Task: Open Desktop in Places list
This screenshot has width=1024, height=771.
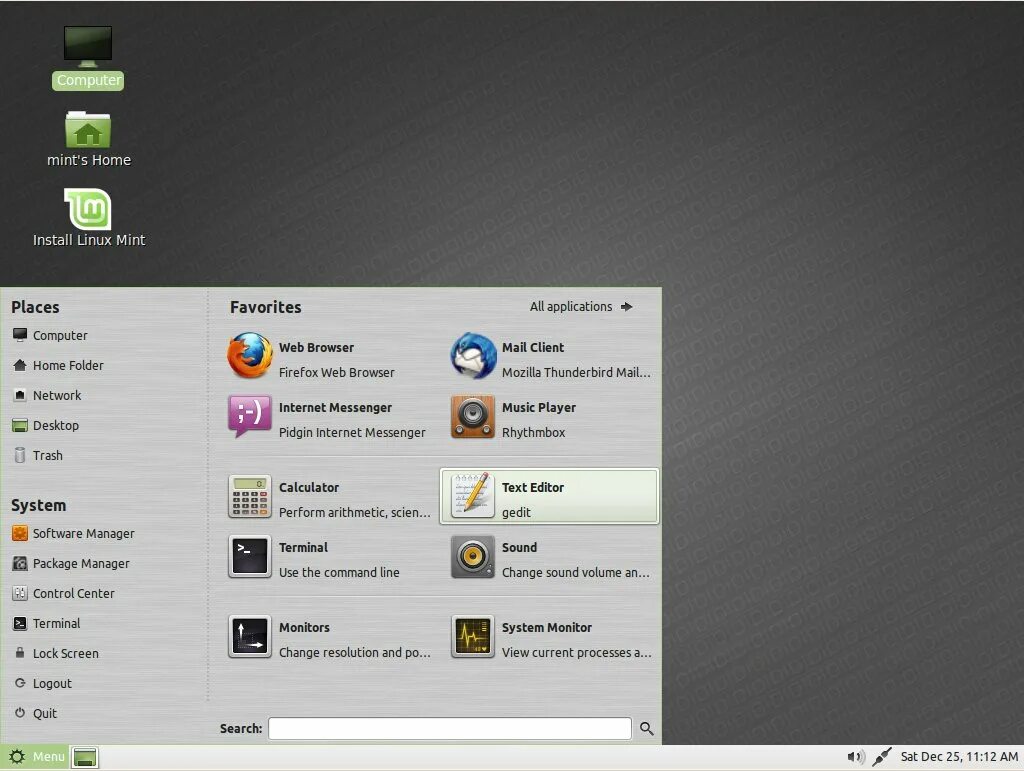Action: pyautogui.click(x=46, y=426)
